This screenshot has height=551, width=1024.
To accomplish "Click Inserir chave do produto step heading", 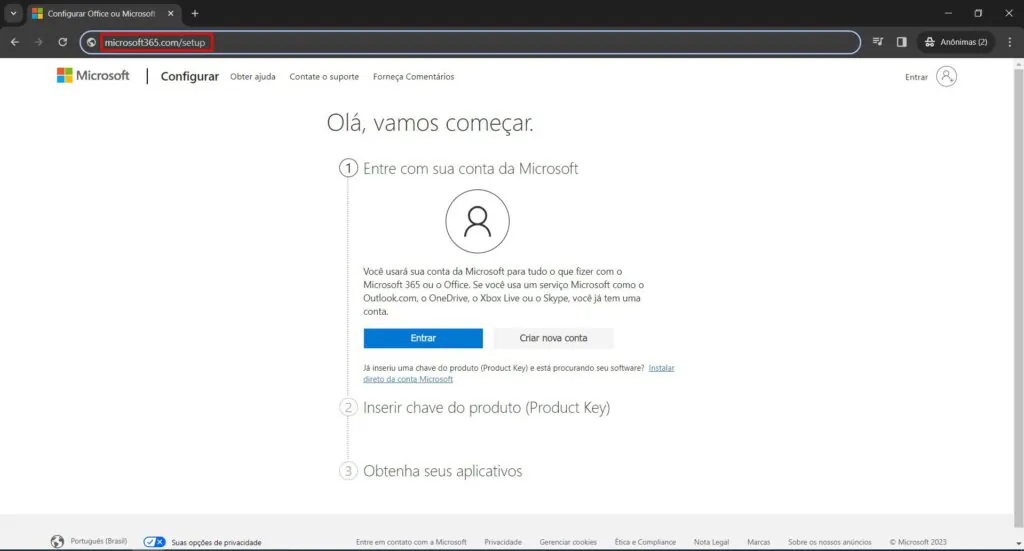I will pos(487,407).
